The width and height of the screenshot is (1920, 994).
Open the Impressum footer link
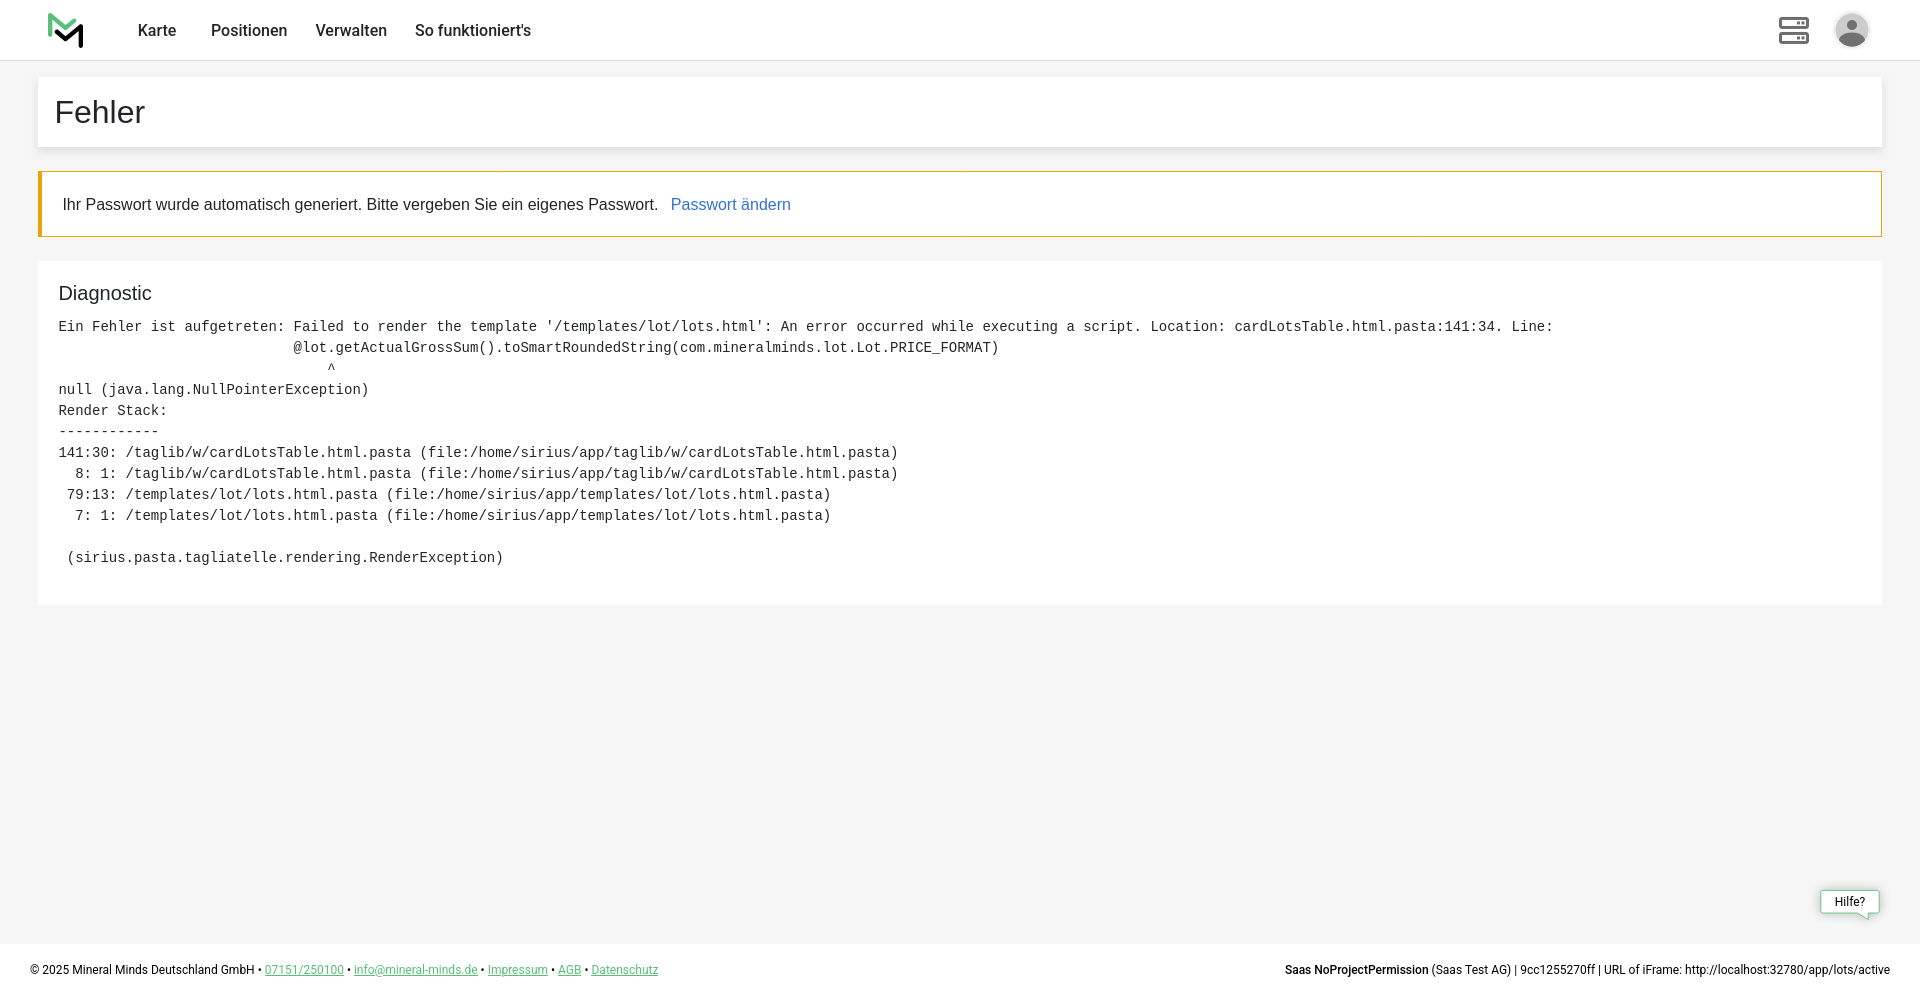[x=517, y=970]
